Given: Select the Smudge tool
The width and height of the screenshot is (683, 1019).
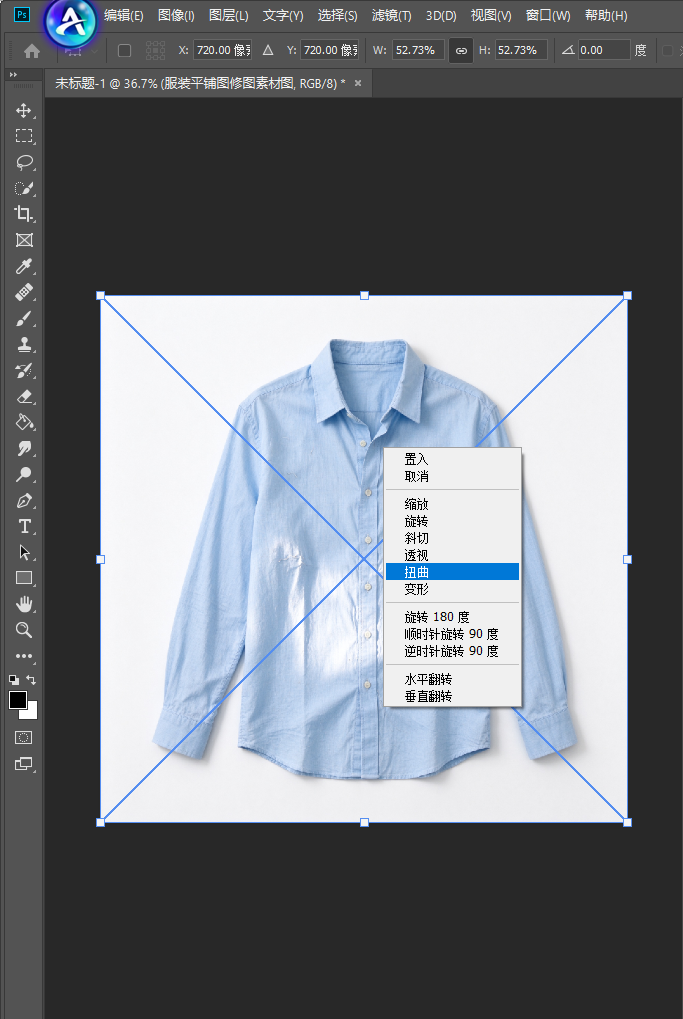Looking at the screenshot, I should click(24, 448).
